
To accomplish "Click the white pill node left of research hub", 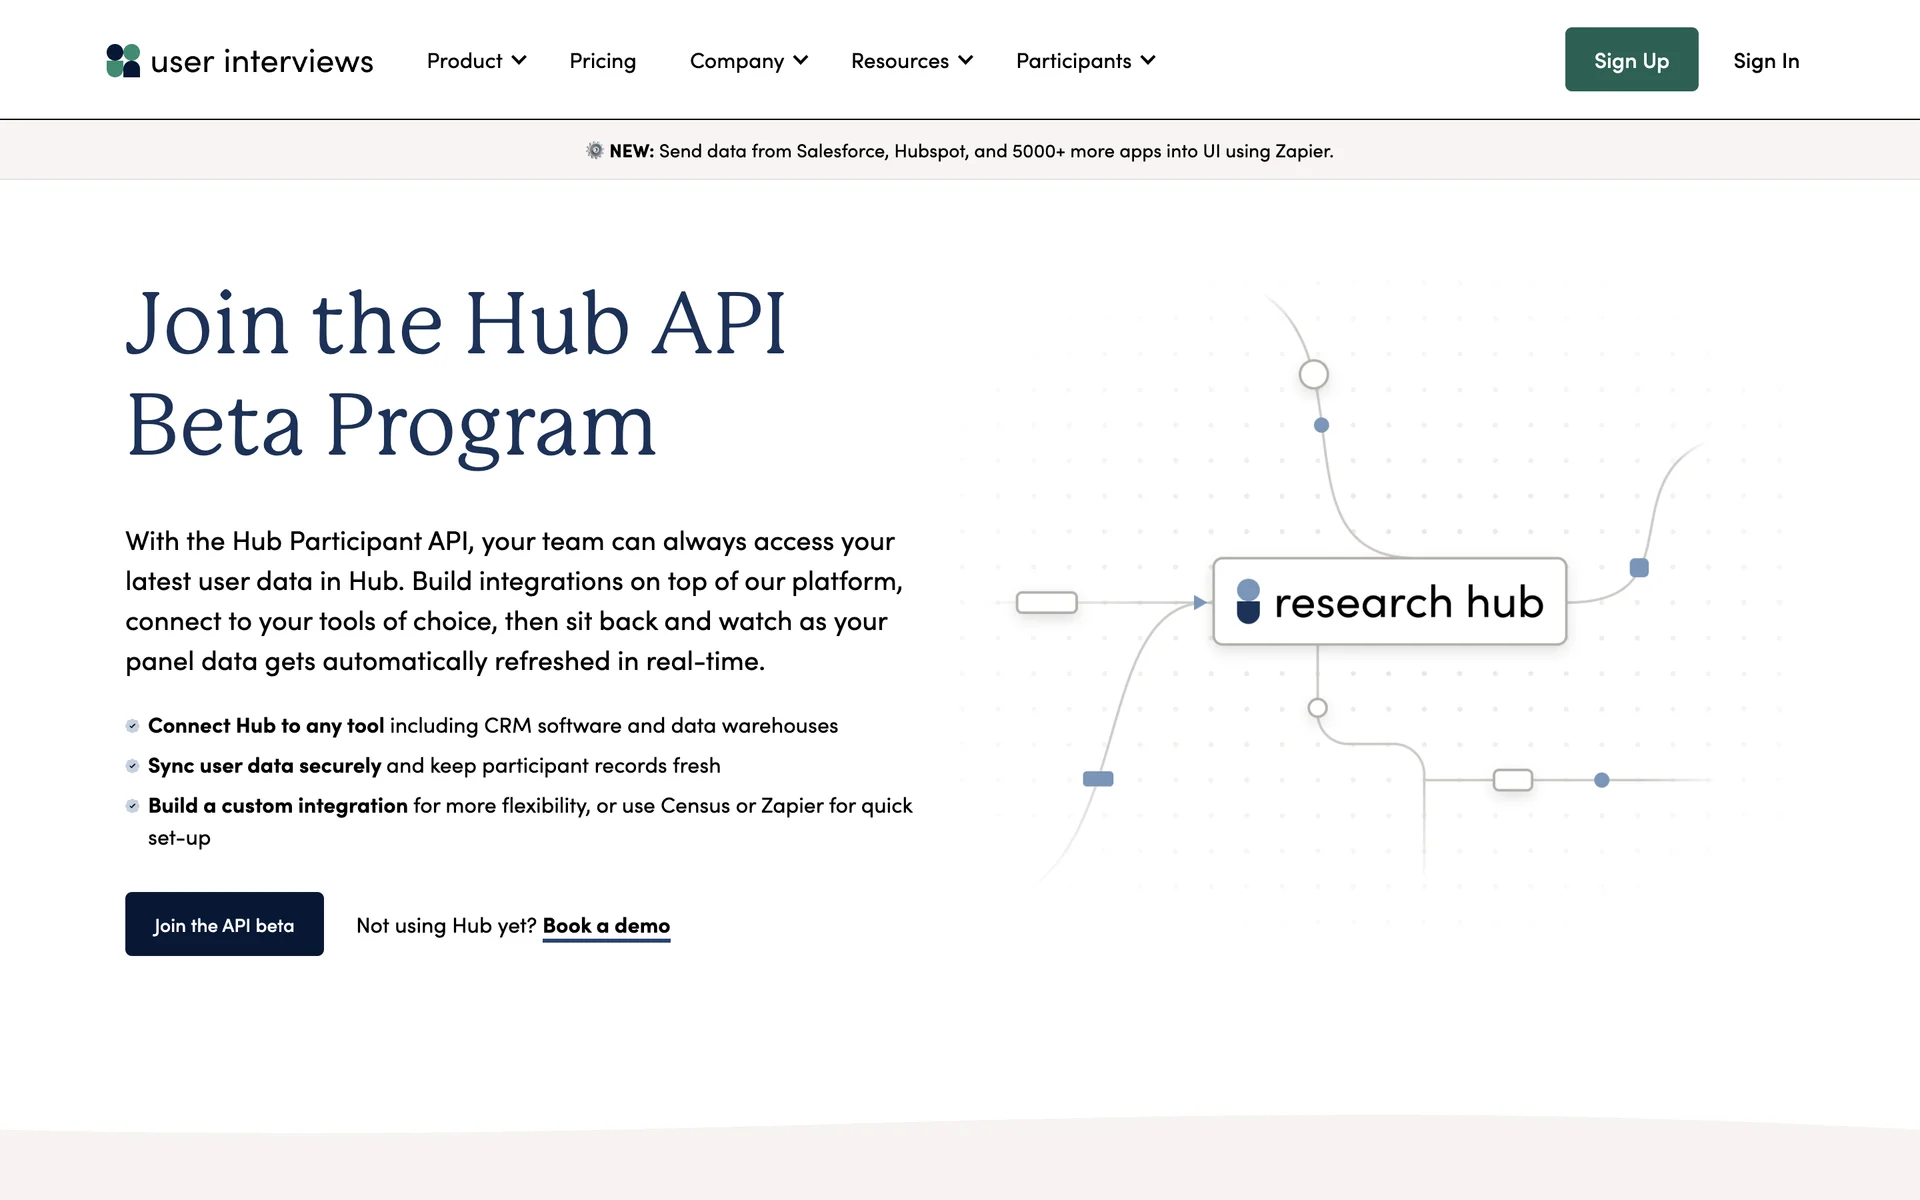I will tap(1046, 602).
